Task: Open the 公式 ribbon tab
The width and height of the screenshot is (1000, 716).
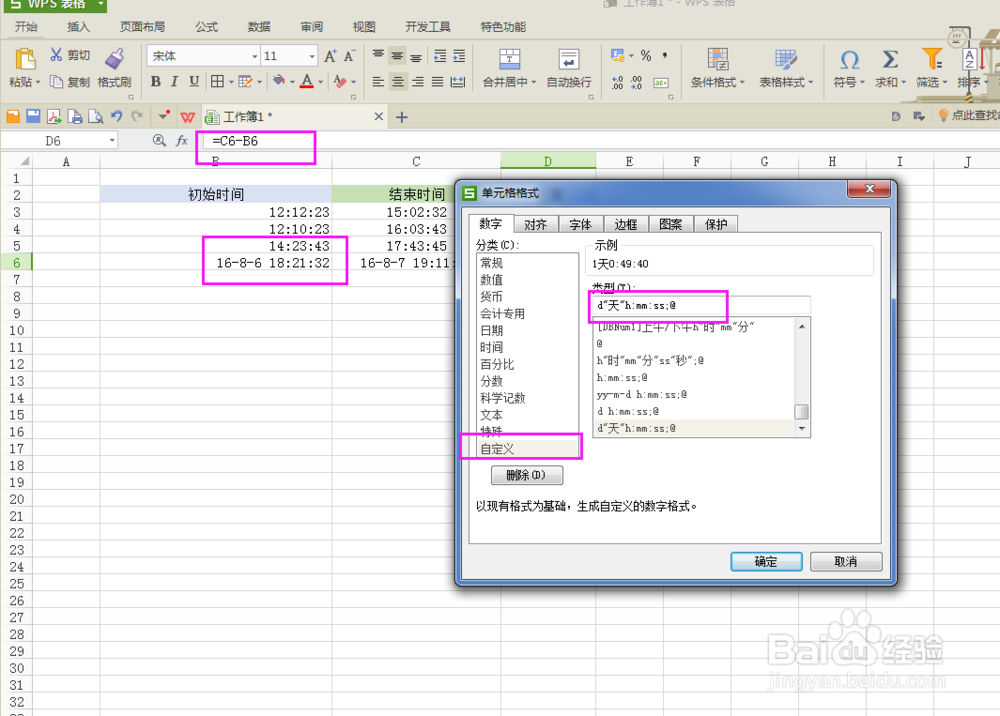Action: click(x=206, y=27)
